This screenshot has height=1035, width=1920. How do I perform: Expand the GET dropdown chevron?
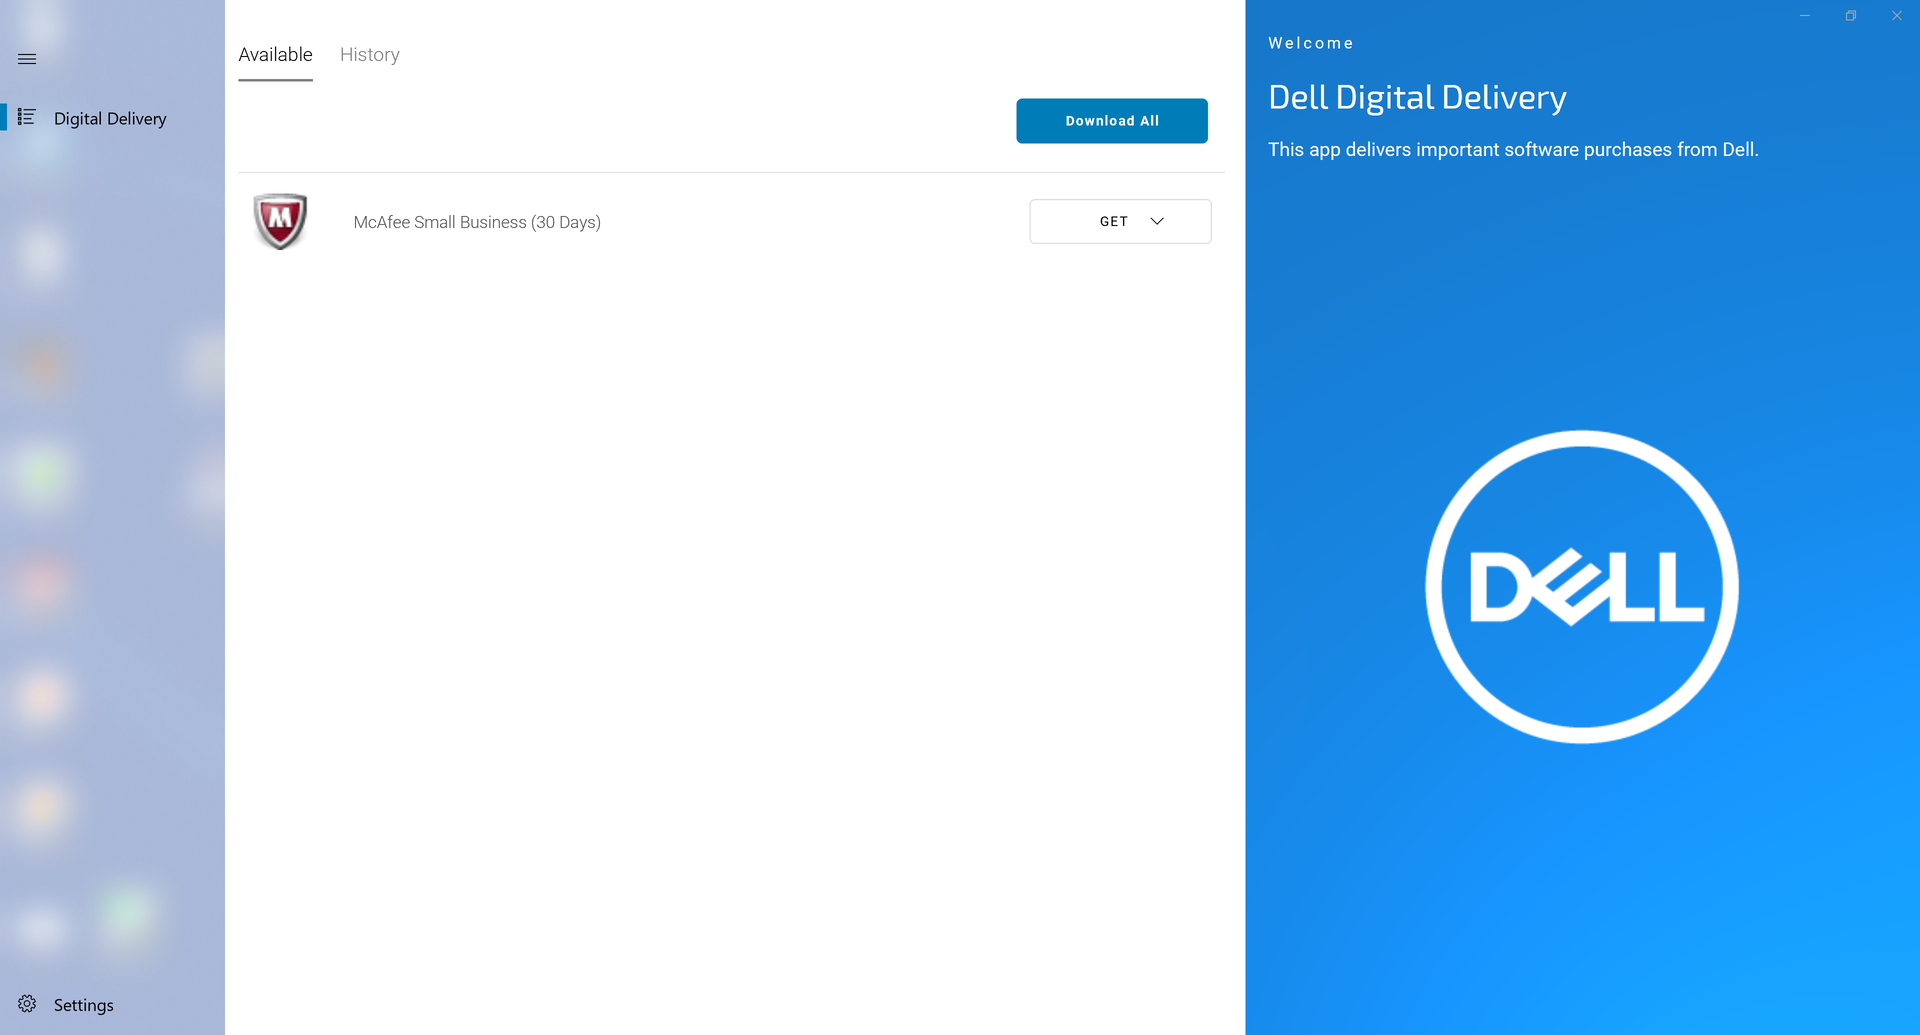1157,222
